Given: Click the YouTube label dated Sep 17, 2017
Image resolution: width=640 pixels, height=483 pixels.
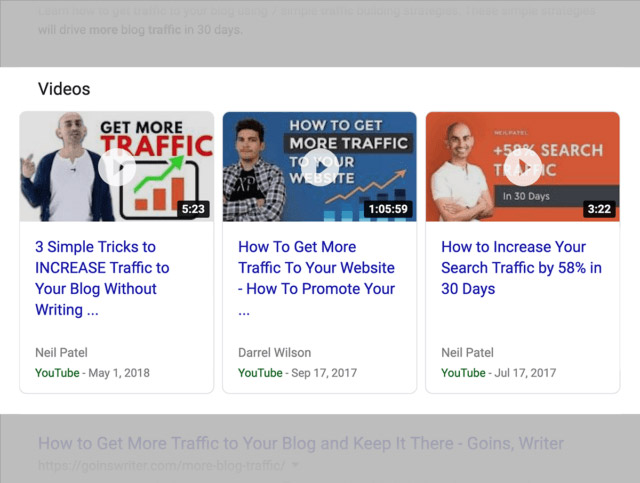Looking at the screenshot, I should click(260, 373).
